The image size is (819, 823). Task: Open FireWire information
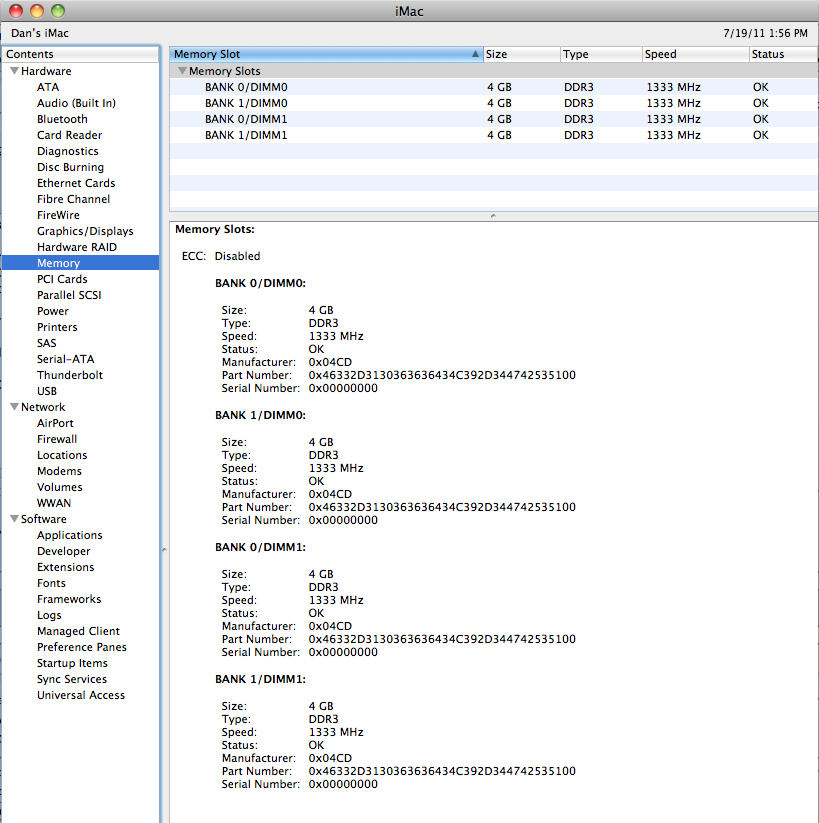coord(58,215)
